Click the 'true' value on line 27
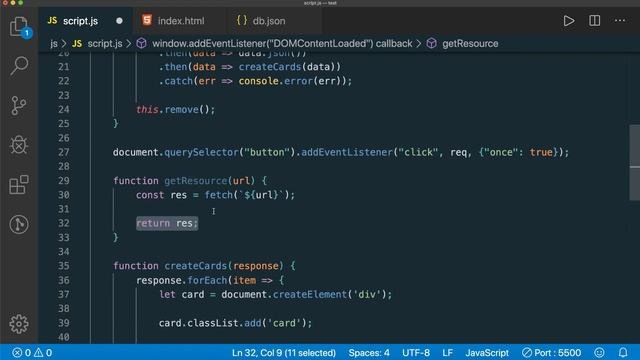This screenshot has height=360, width=640. (x=541, y=152)
